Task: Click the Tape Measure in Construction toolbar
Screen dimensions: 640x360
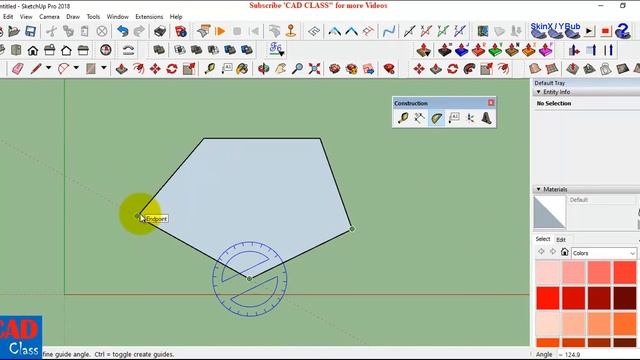Action: click(403, 118)
